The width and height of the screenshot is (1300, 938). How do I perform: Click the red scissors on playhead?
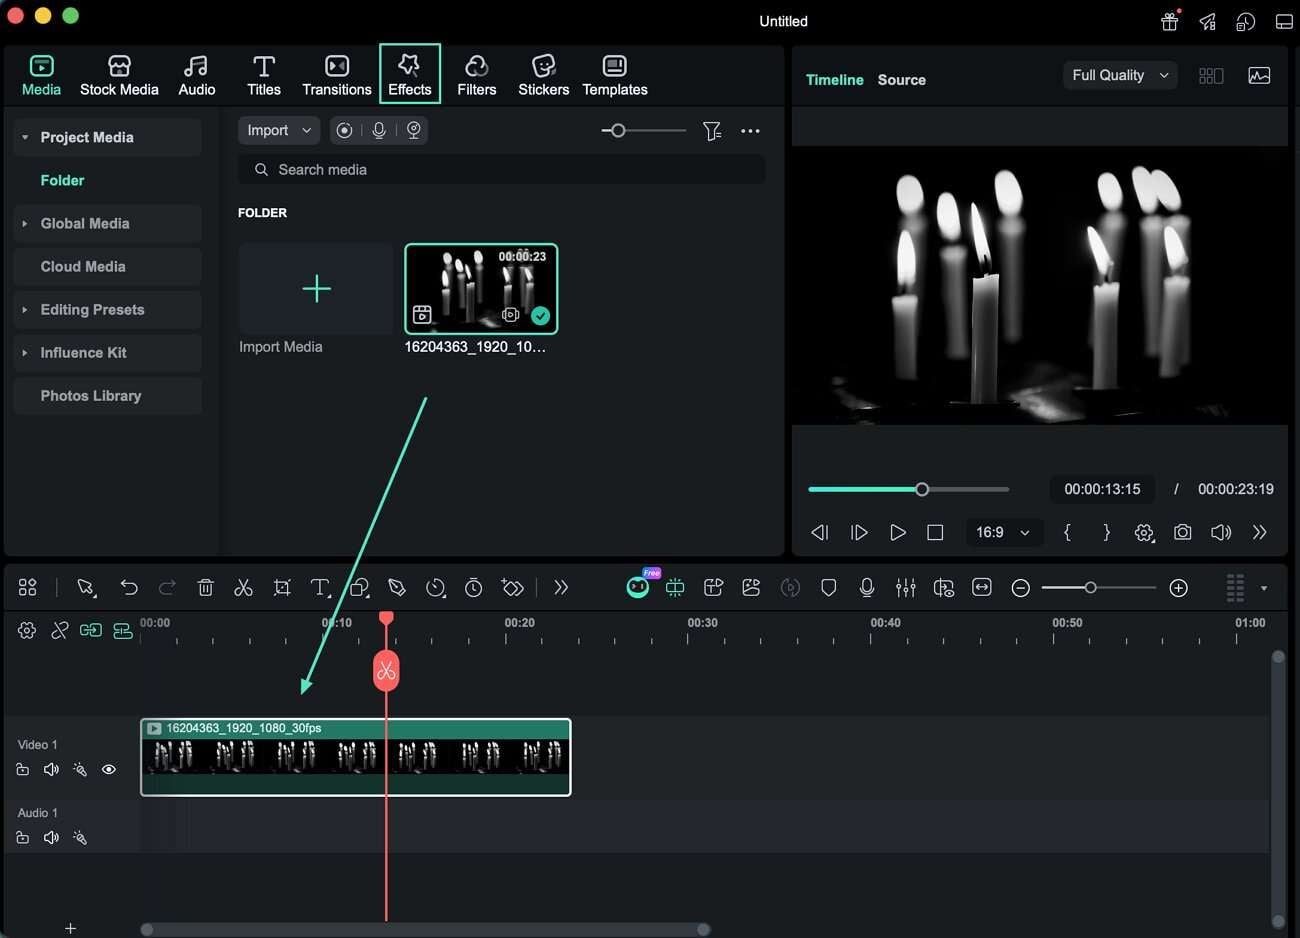[386, 671]
